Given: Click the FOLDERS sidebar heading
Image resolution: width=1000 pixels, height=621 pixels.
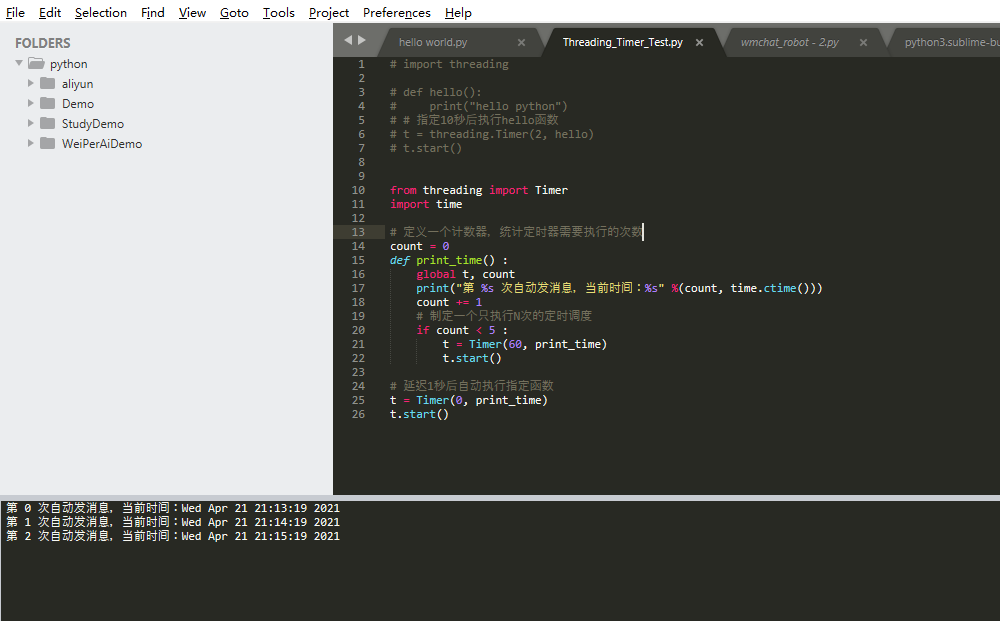Looking at the screenshot, I should (x=43, y=43).
